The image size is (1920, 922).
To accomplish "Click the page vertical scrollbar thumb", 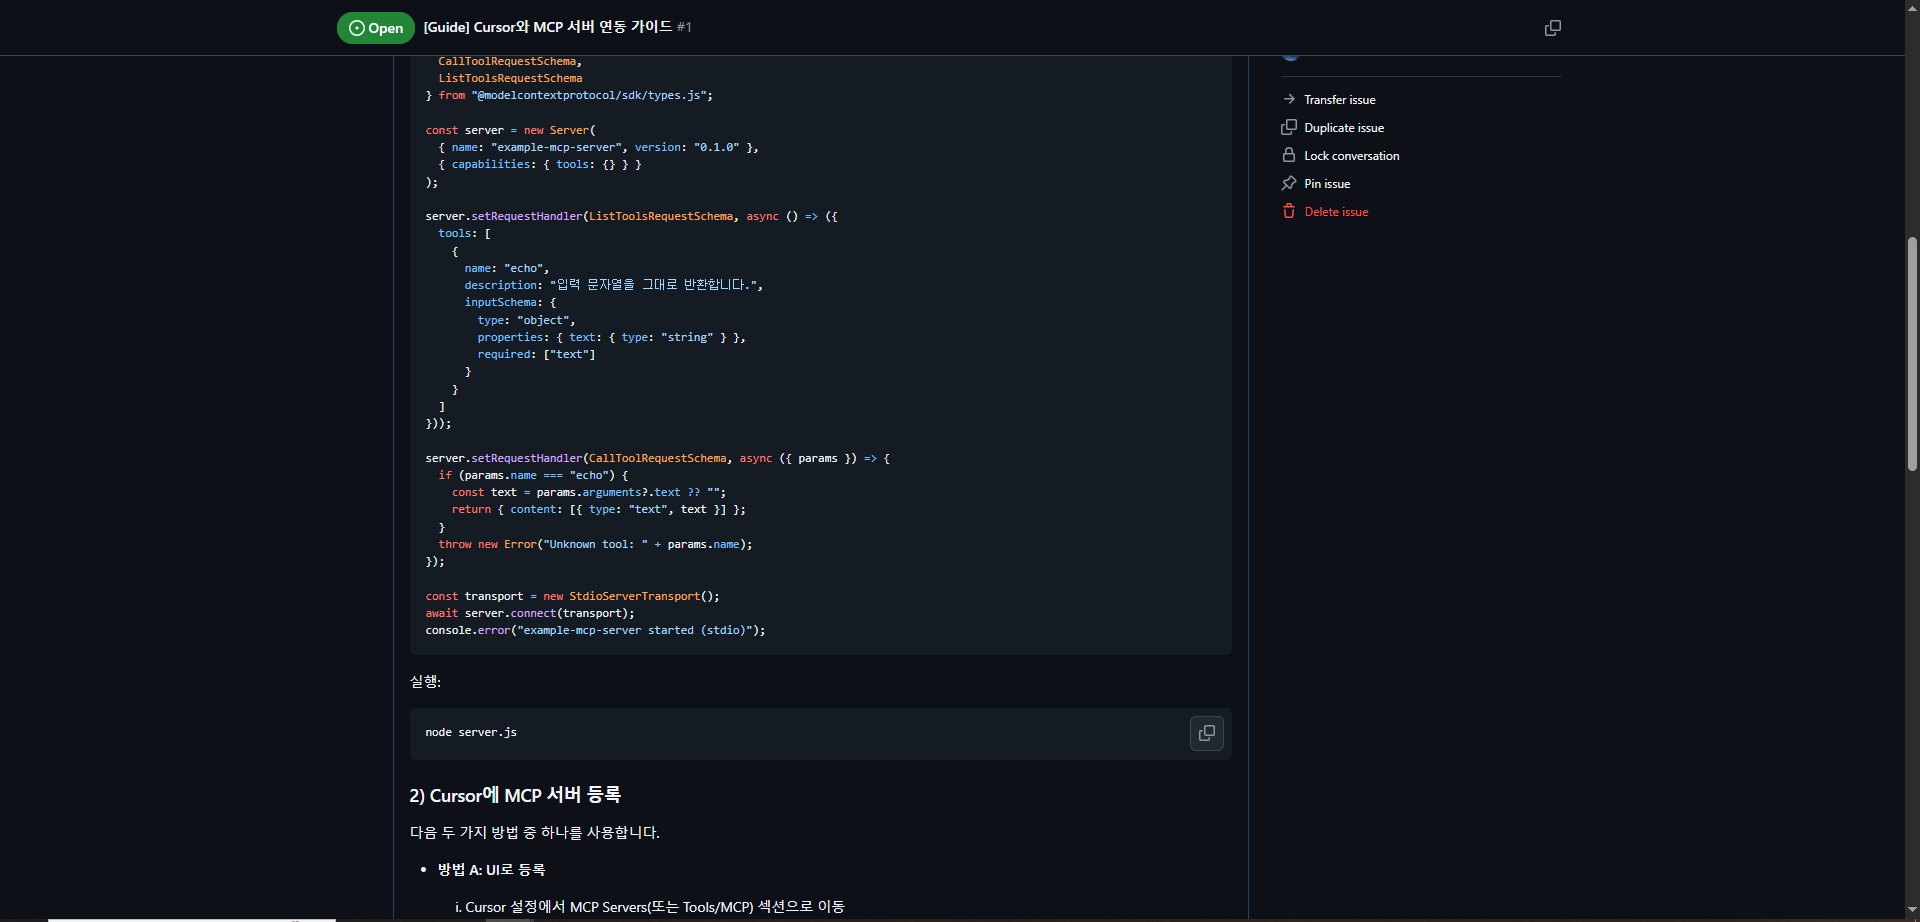I will click(x=1912, y=354).
